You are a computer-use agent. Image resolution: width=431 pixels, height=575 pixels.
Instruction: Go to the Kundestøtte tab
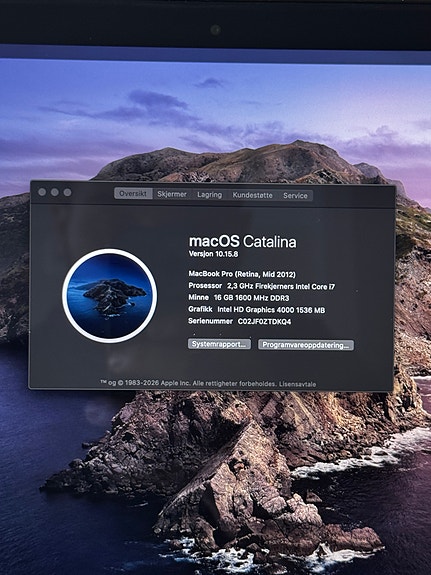(252, 195)
